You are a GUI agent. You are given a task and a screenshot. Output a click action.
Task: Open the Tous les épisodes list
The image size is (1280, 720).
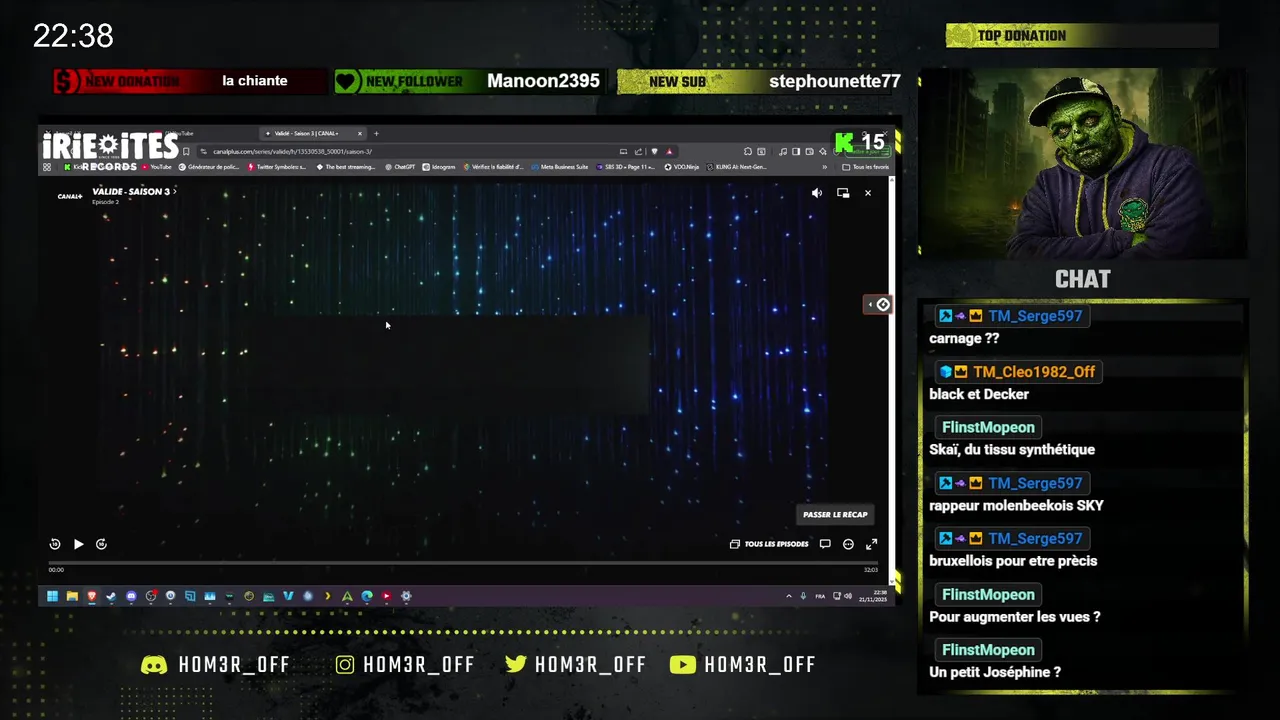[x=769, y=544]
